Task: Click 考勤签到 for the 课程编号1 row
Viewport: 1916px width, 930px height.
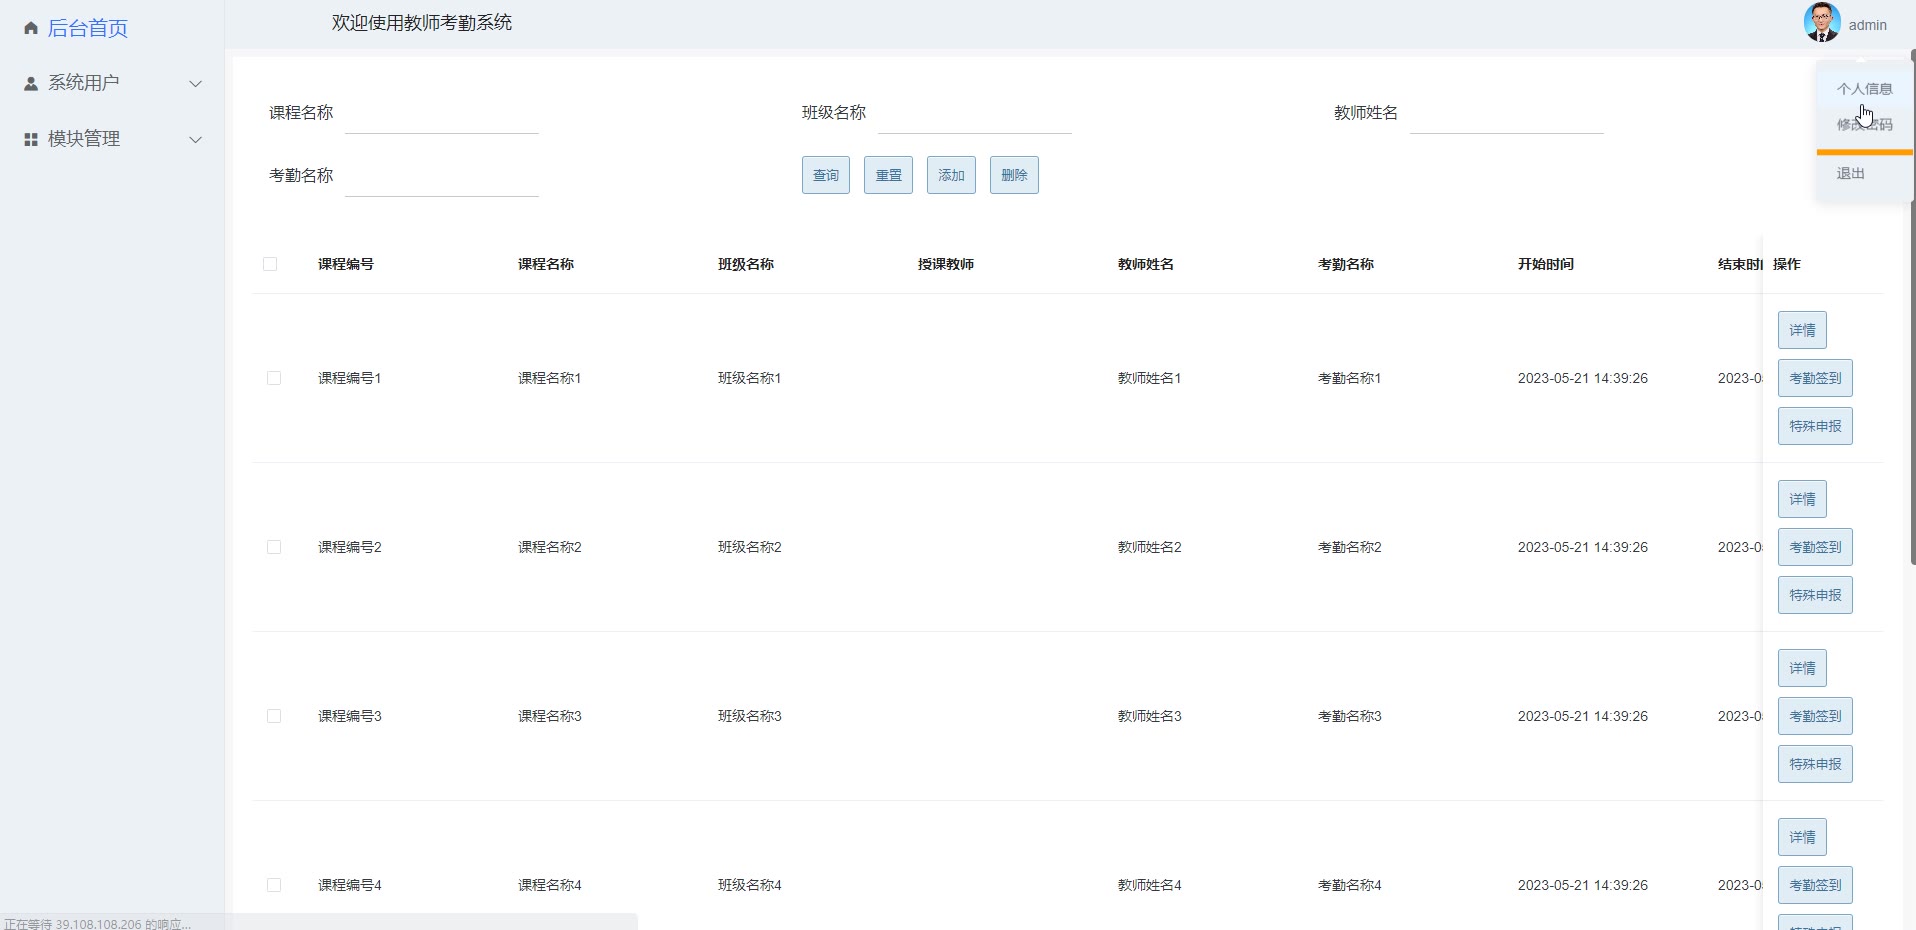Action: [x=1816, y=378]
